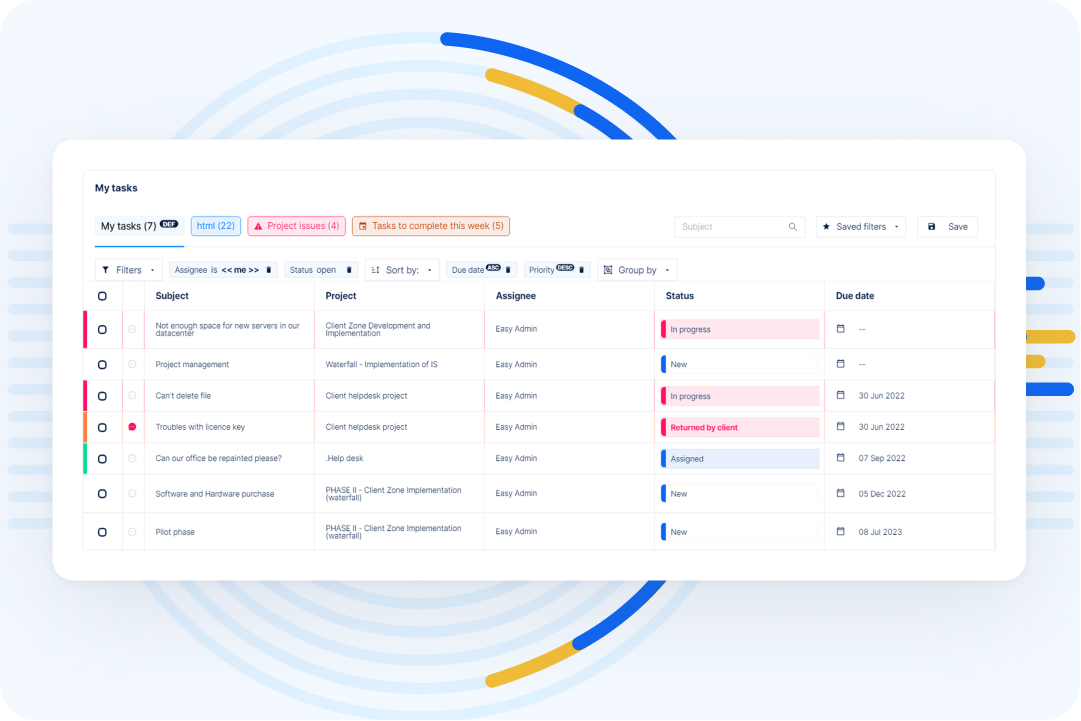Click the search magnifier in the Subject field
The image size is (1081, 721).
coord(794,226)
